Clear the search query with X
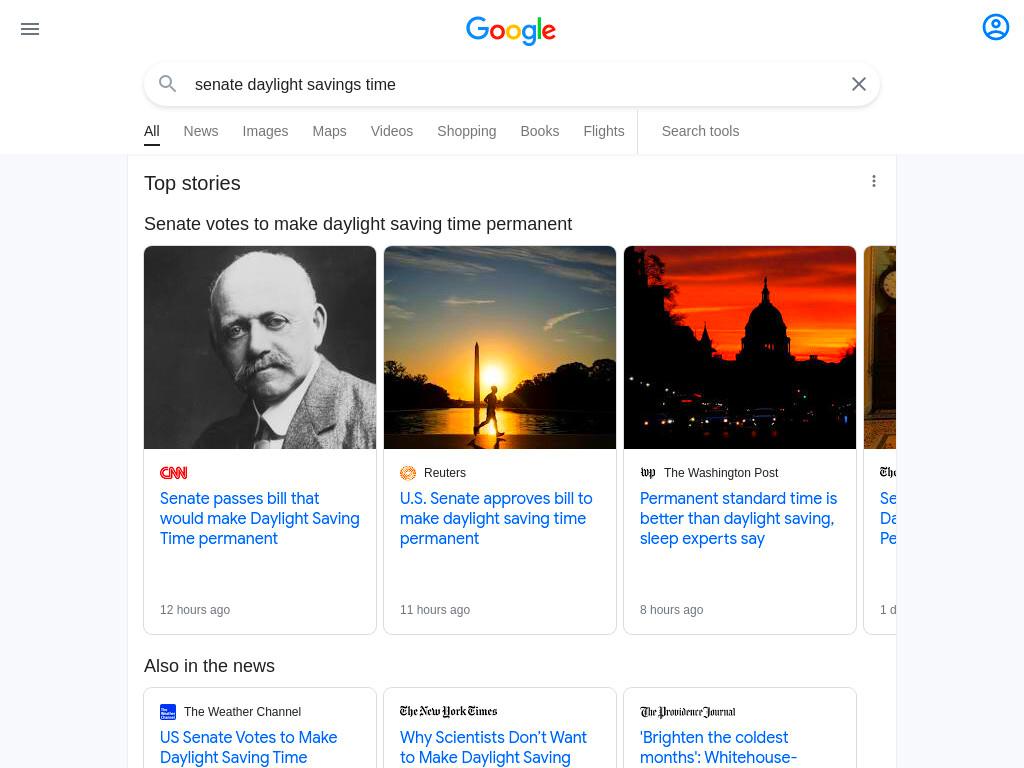Image resolution: width=1024 pixels, height=768 pixels. point(859,84)
